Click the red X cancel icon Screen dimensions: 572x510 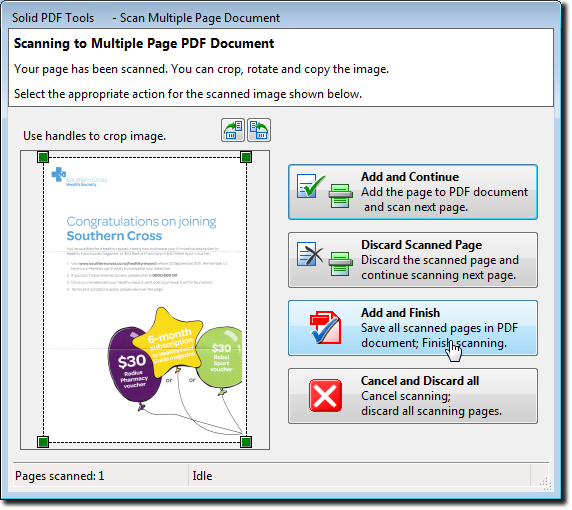(x=325, y=396)
